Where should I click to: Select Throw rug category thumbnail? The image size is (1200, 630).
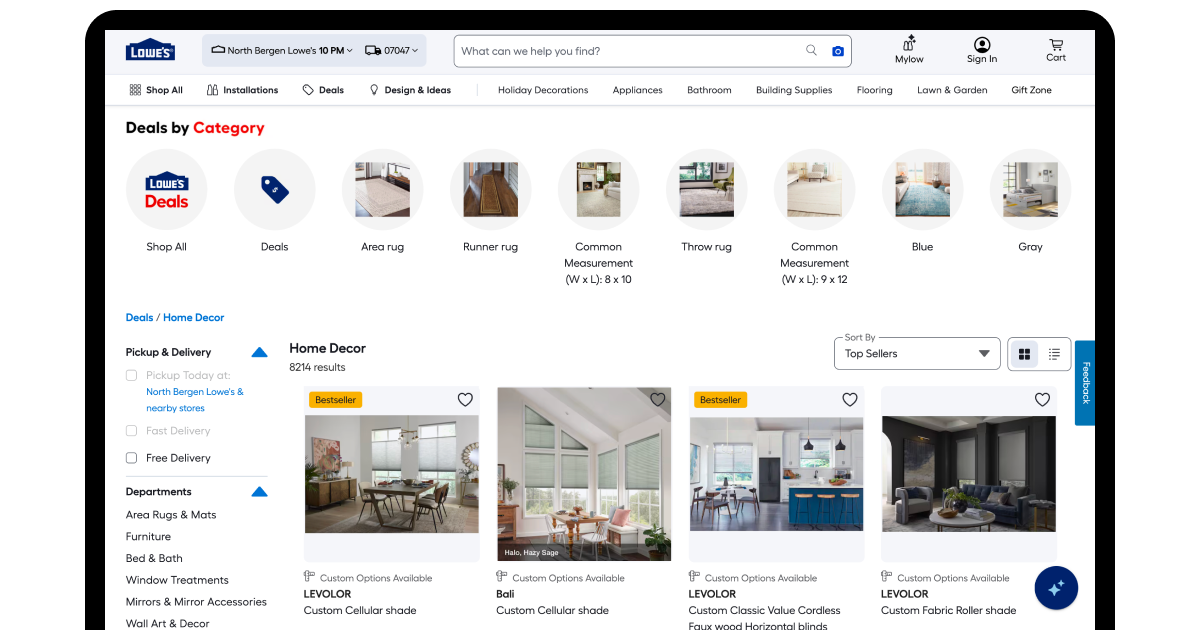click(x=706, y=190)
